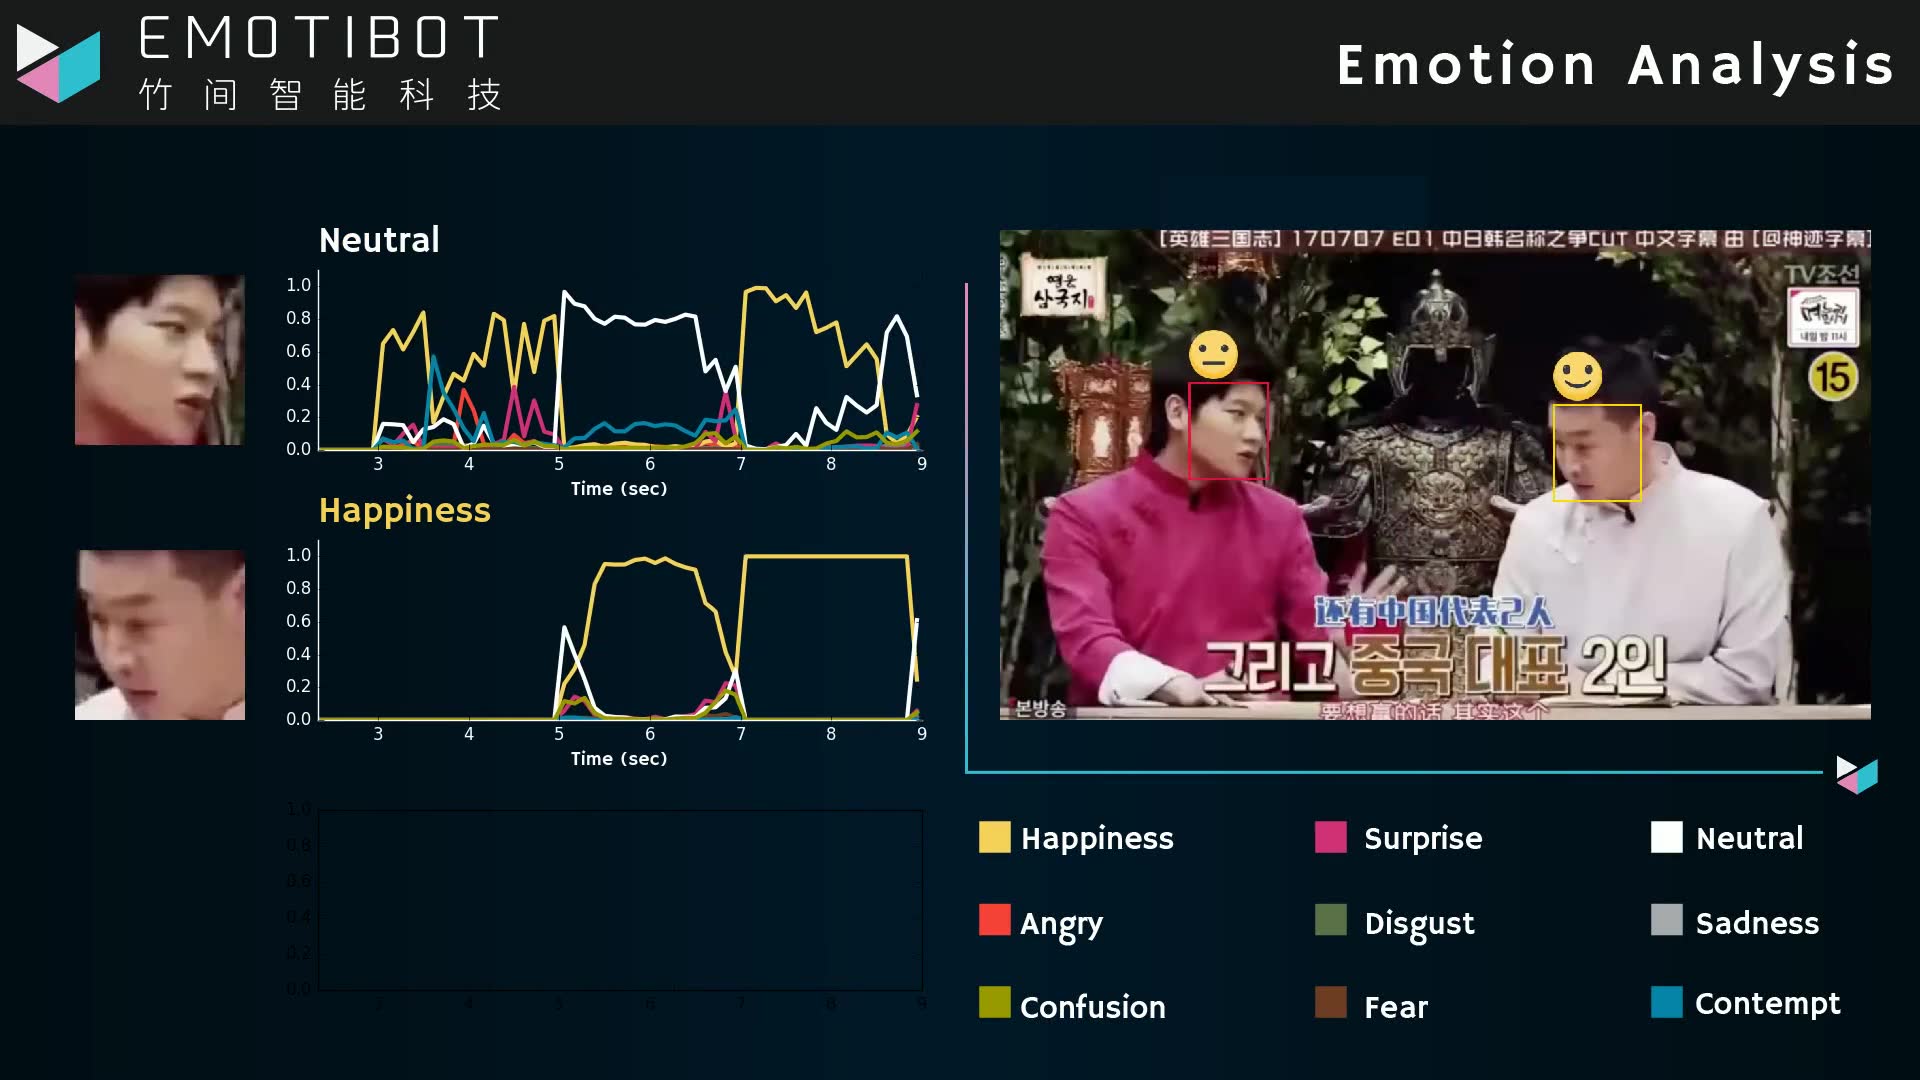The width and height of the screenshot is (1920, 1080).
Task: Click the Fear color legend icon
Action: point(1331,1005)
